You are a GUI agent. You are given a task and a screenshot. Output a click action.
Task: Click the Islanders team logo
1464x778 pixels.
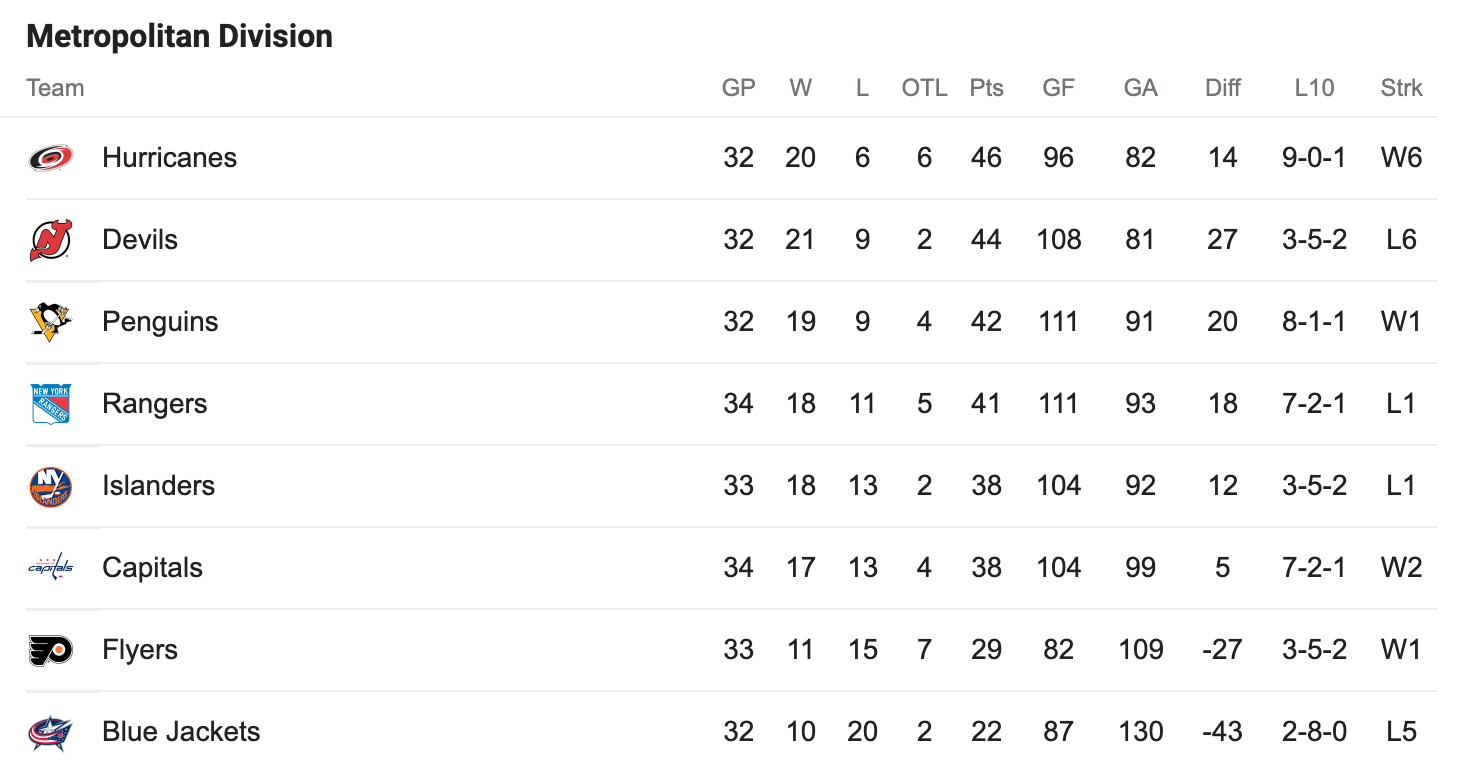point(50,486)
